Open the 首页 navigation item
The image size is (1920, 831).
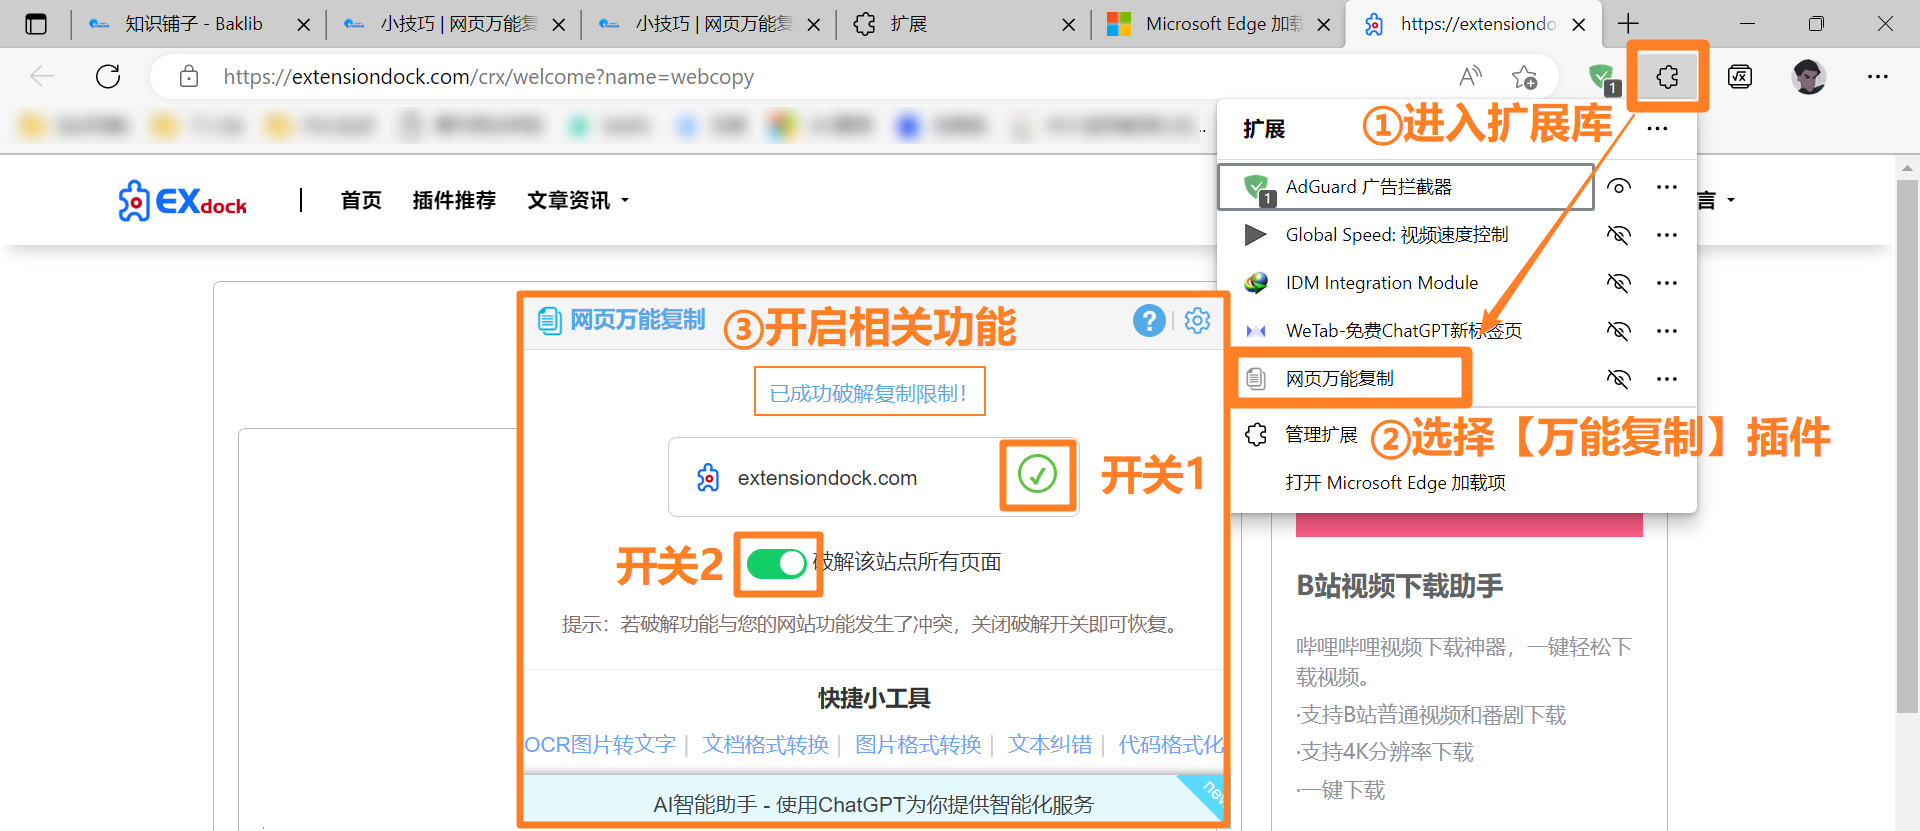361,201
